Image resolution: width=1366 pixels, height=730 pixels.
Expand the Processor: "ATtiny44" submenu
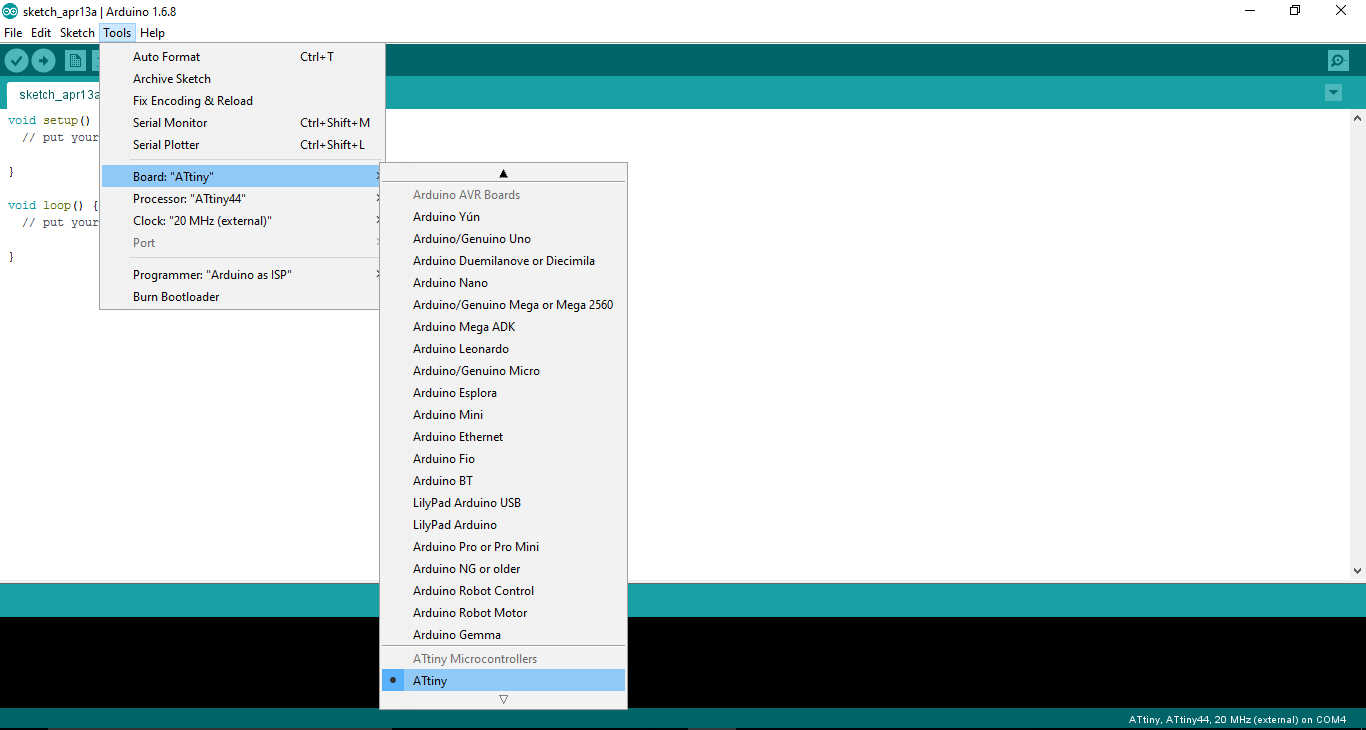(x=242, y=199)
